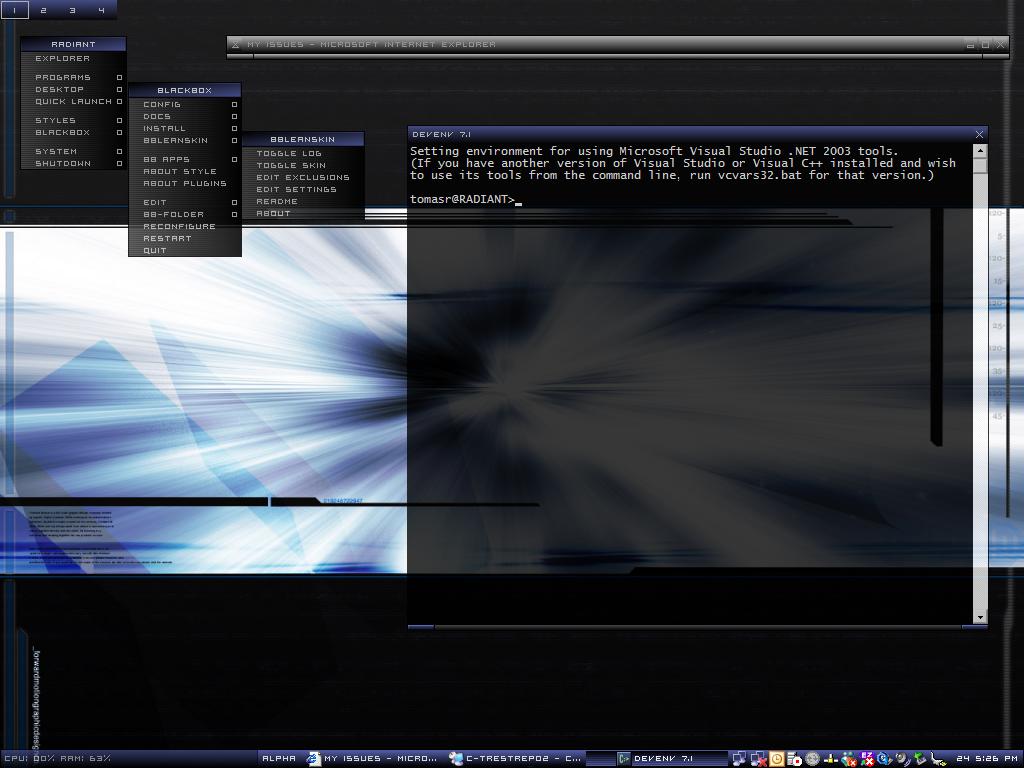
Task: Choose About Style in the Blackbox menu
Action: coord(185,172)
